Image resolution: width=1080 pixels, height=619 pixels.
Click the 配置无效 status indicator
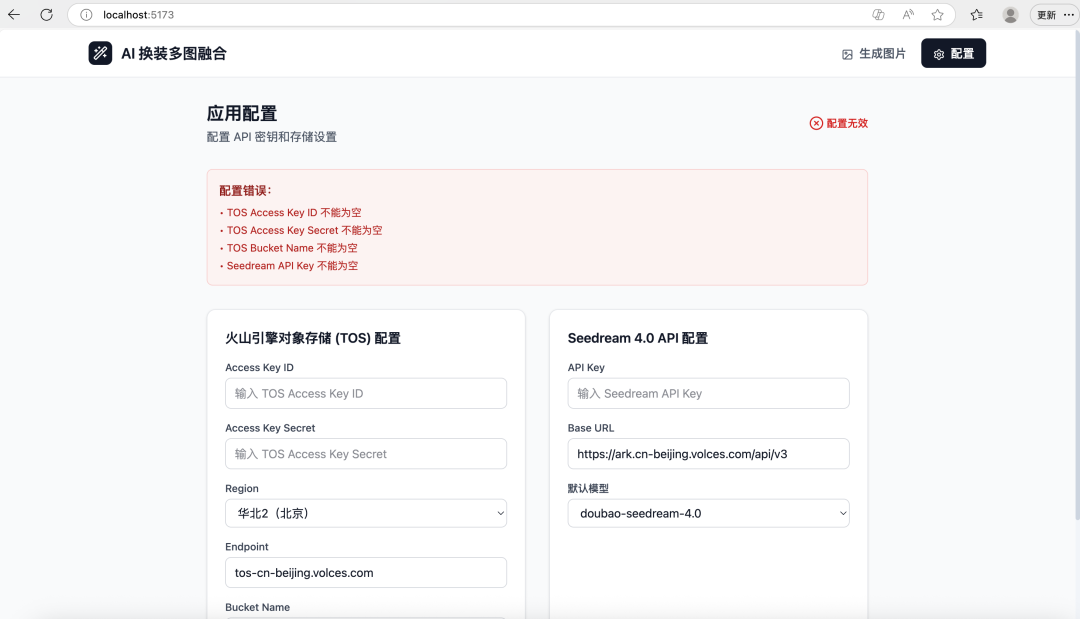(x=838, y=123)
